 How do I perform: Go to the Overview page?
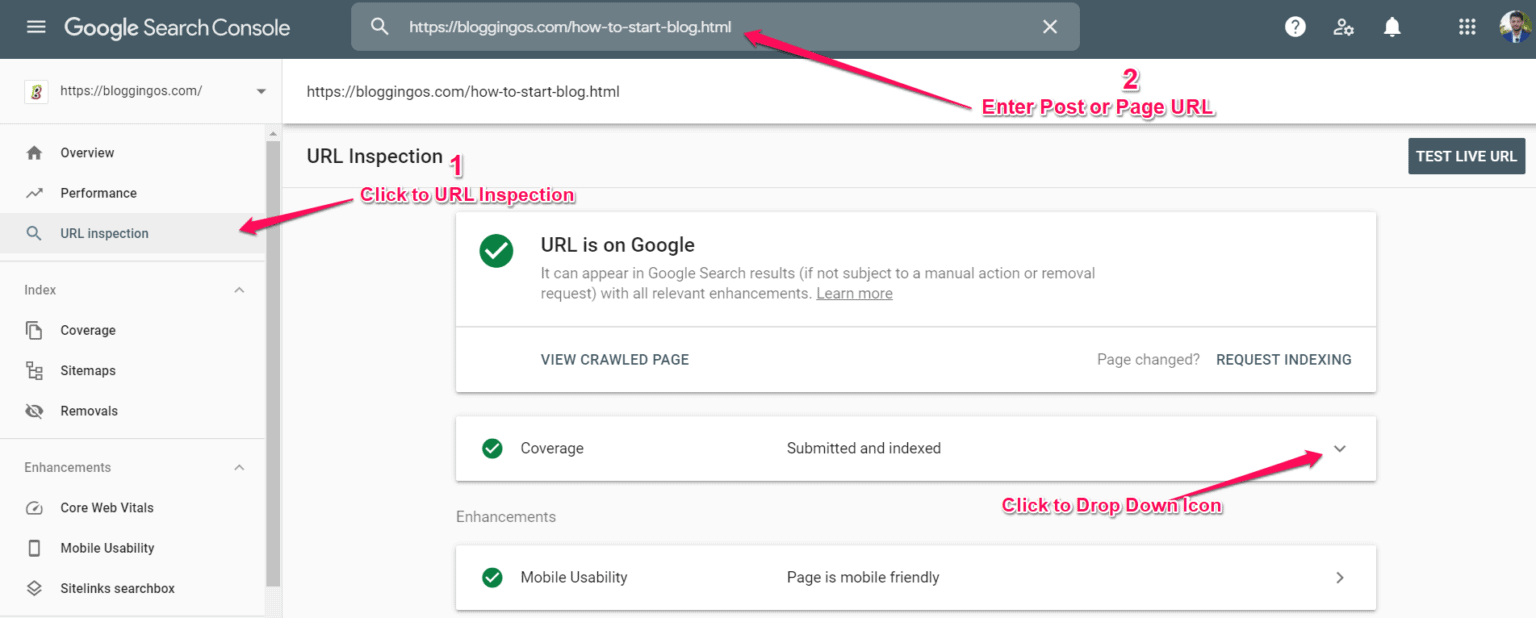pyautogui.click(x=87, y=152)
